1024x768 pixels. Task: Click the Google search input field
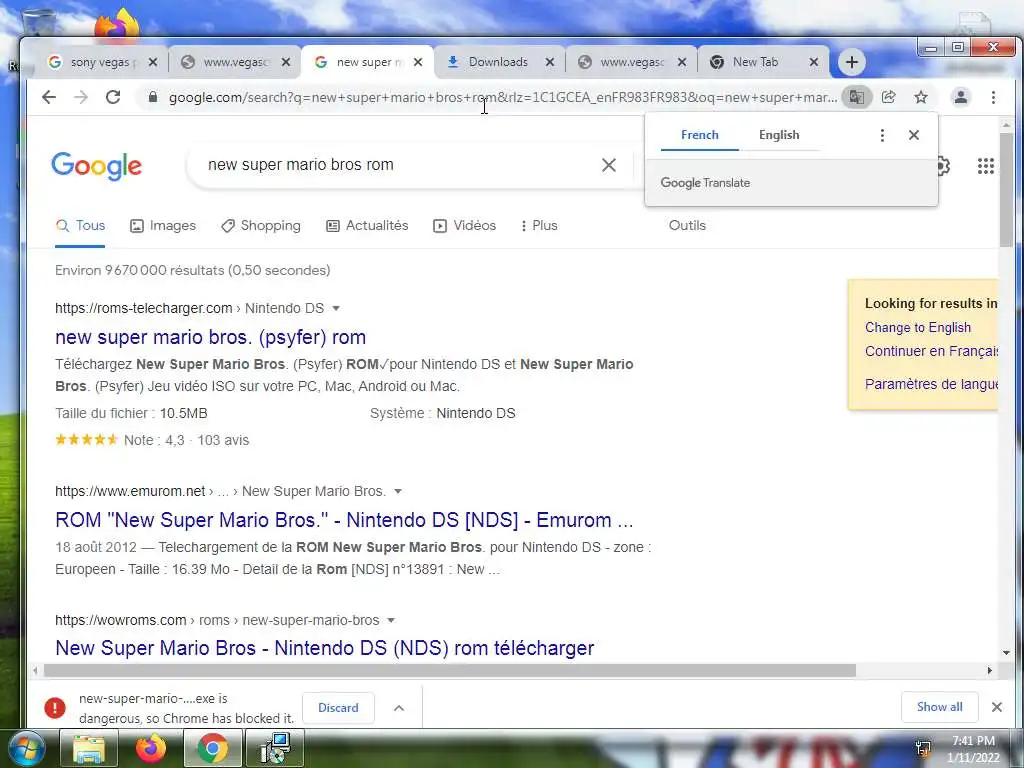pyautogui.click(x=398, y=165)
